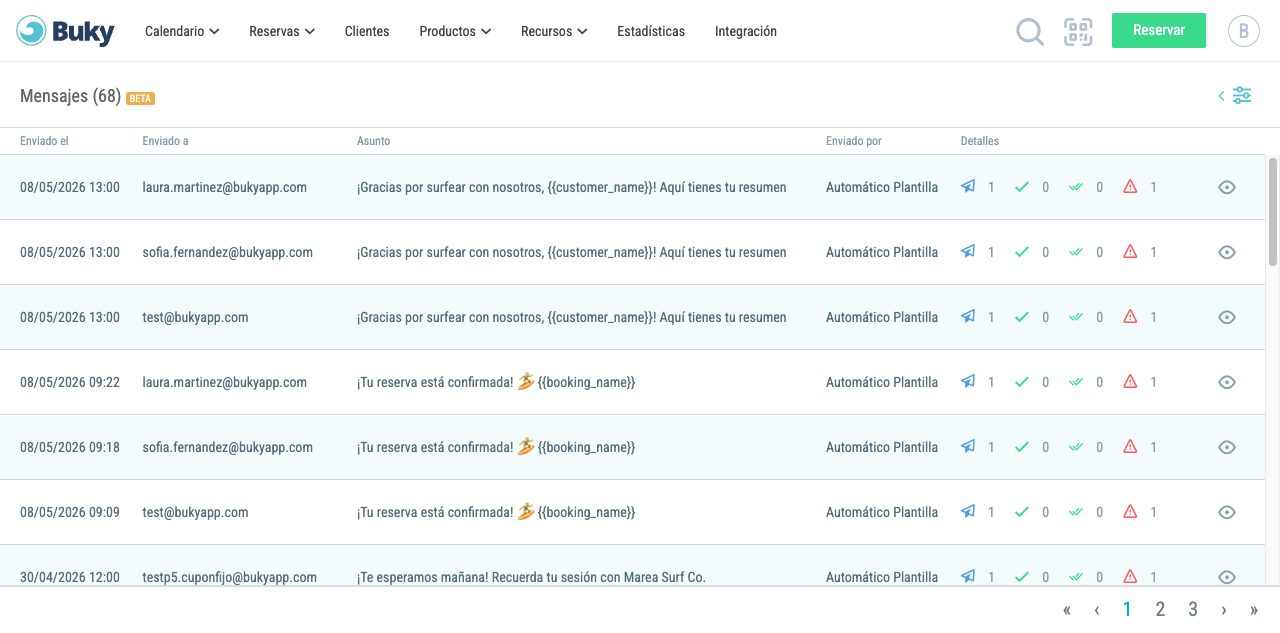Click the Enviado el column header
This screenshot has height=633, width=1280.
click(44, 141)
